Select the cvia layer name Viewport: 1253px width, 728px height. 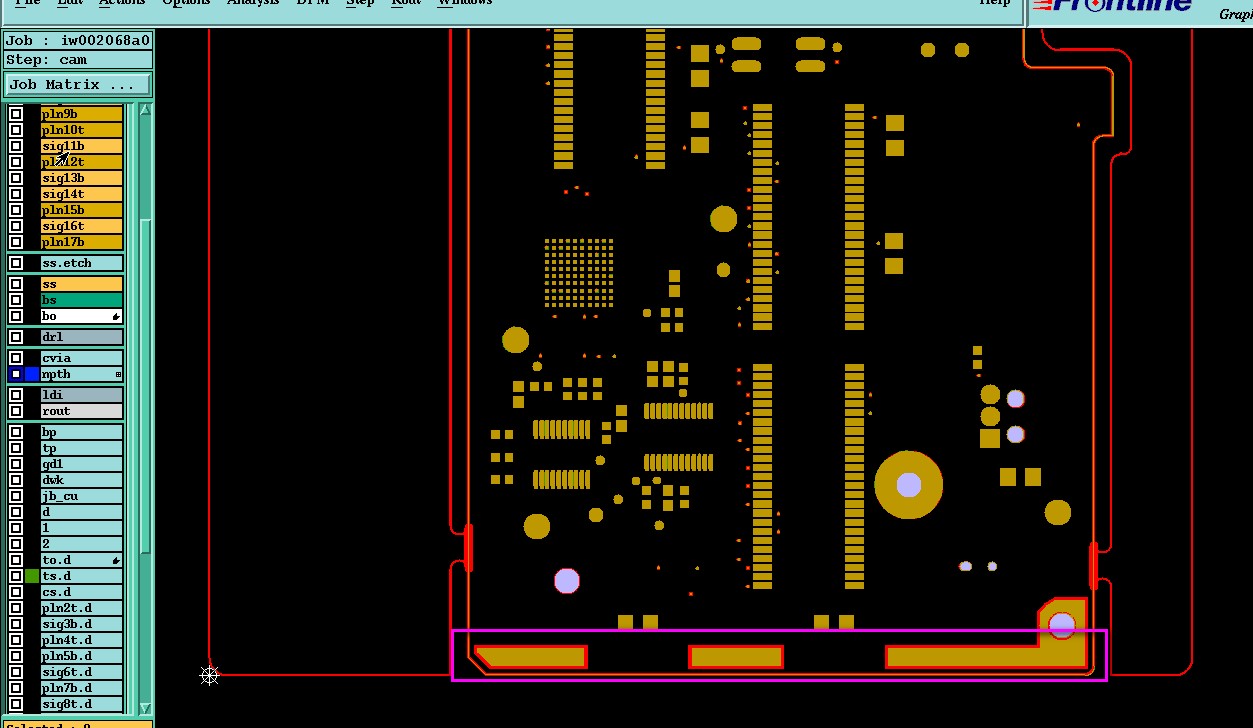coord(81,358)
